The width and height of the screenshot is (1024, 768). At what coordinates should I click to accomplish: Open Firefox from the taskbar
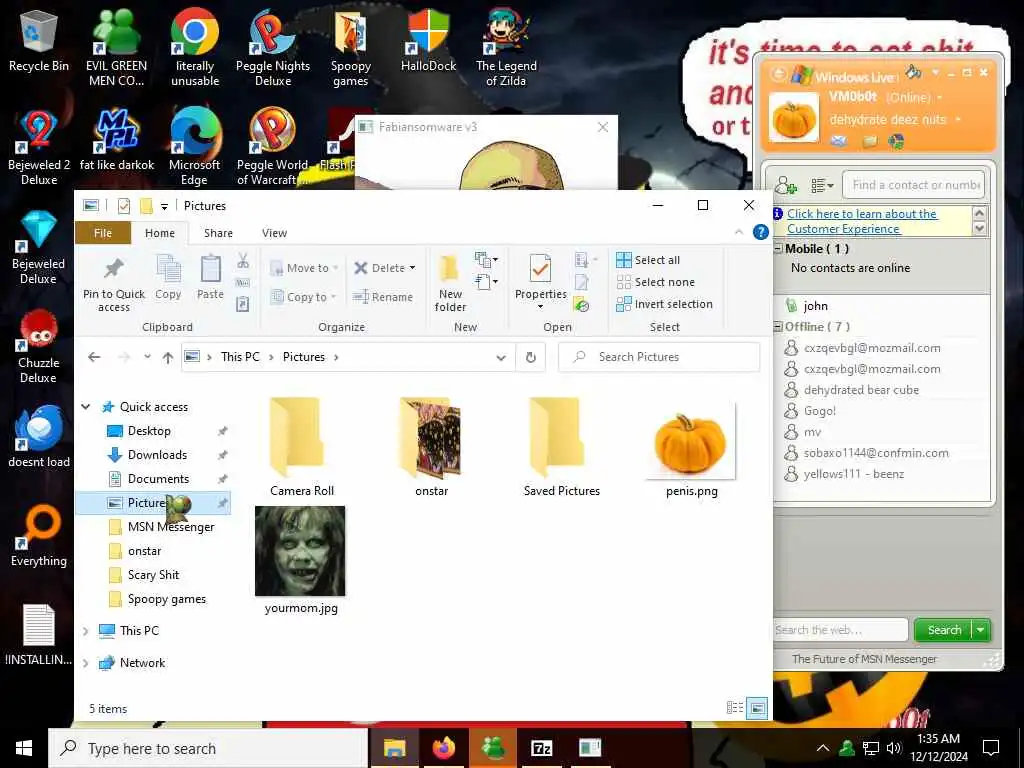point(443,748)
